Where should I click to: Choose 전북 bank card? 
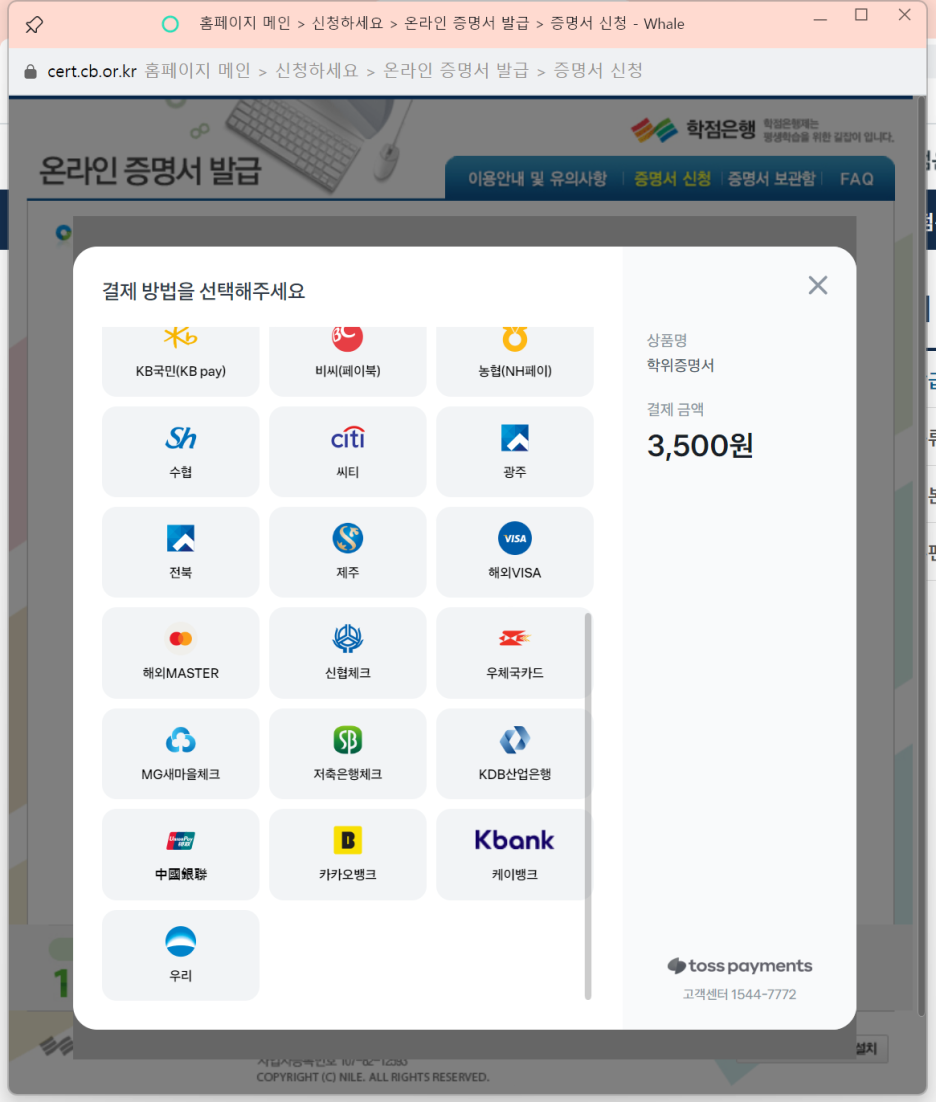click(181, 552)
